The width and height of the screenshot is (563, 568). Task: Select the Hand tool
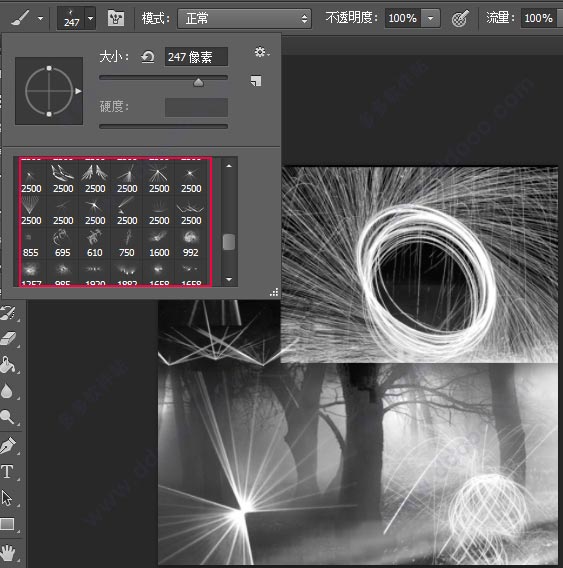tap(8, 553)
